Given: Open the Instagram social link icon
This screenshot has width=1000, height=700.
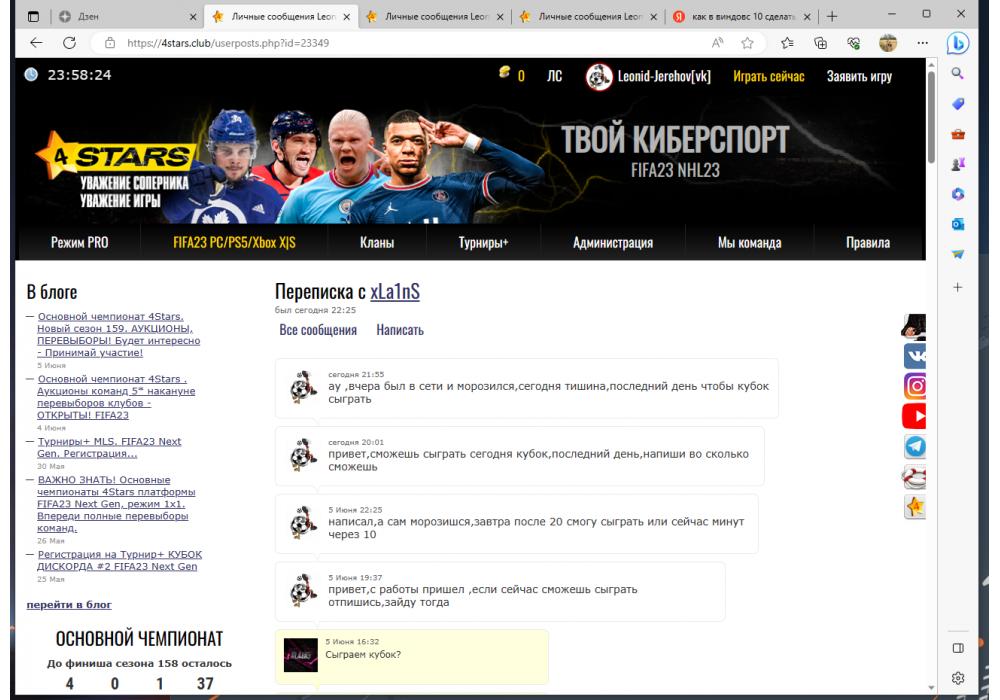Looking at the screenshot, I should [914, 386].
